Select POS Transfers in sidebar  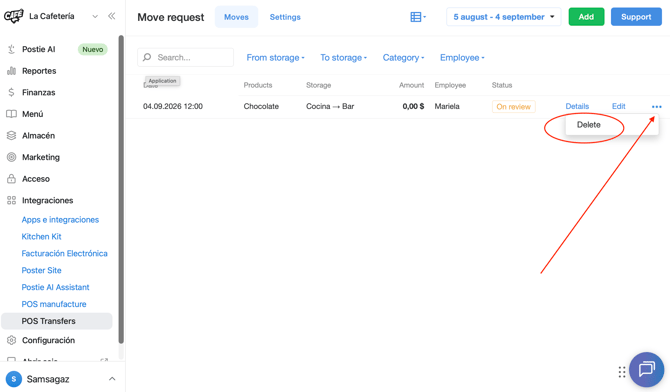[57, 321]
